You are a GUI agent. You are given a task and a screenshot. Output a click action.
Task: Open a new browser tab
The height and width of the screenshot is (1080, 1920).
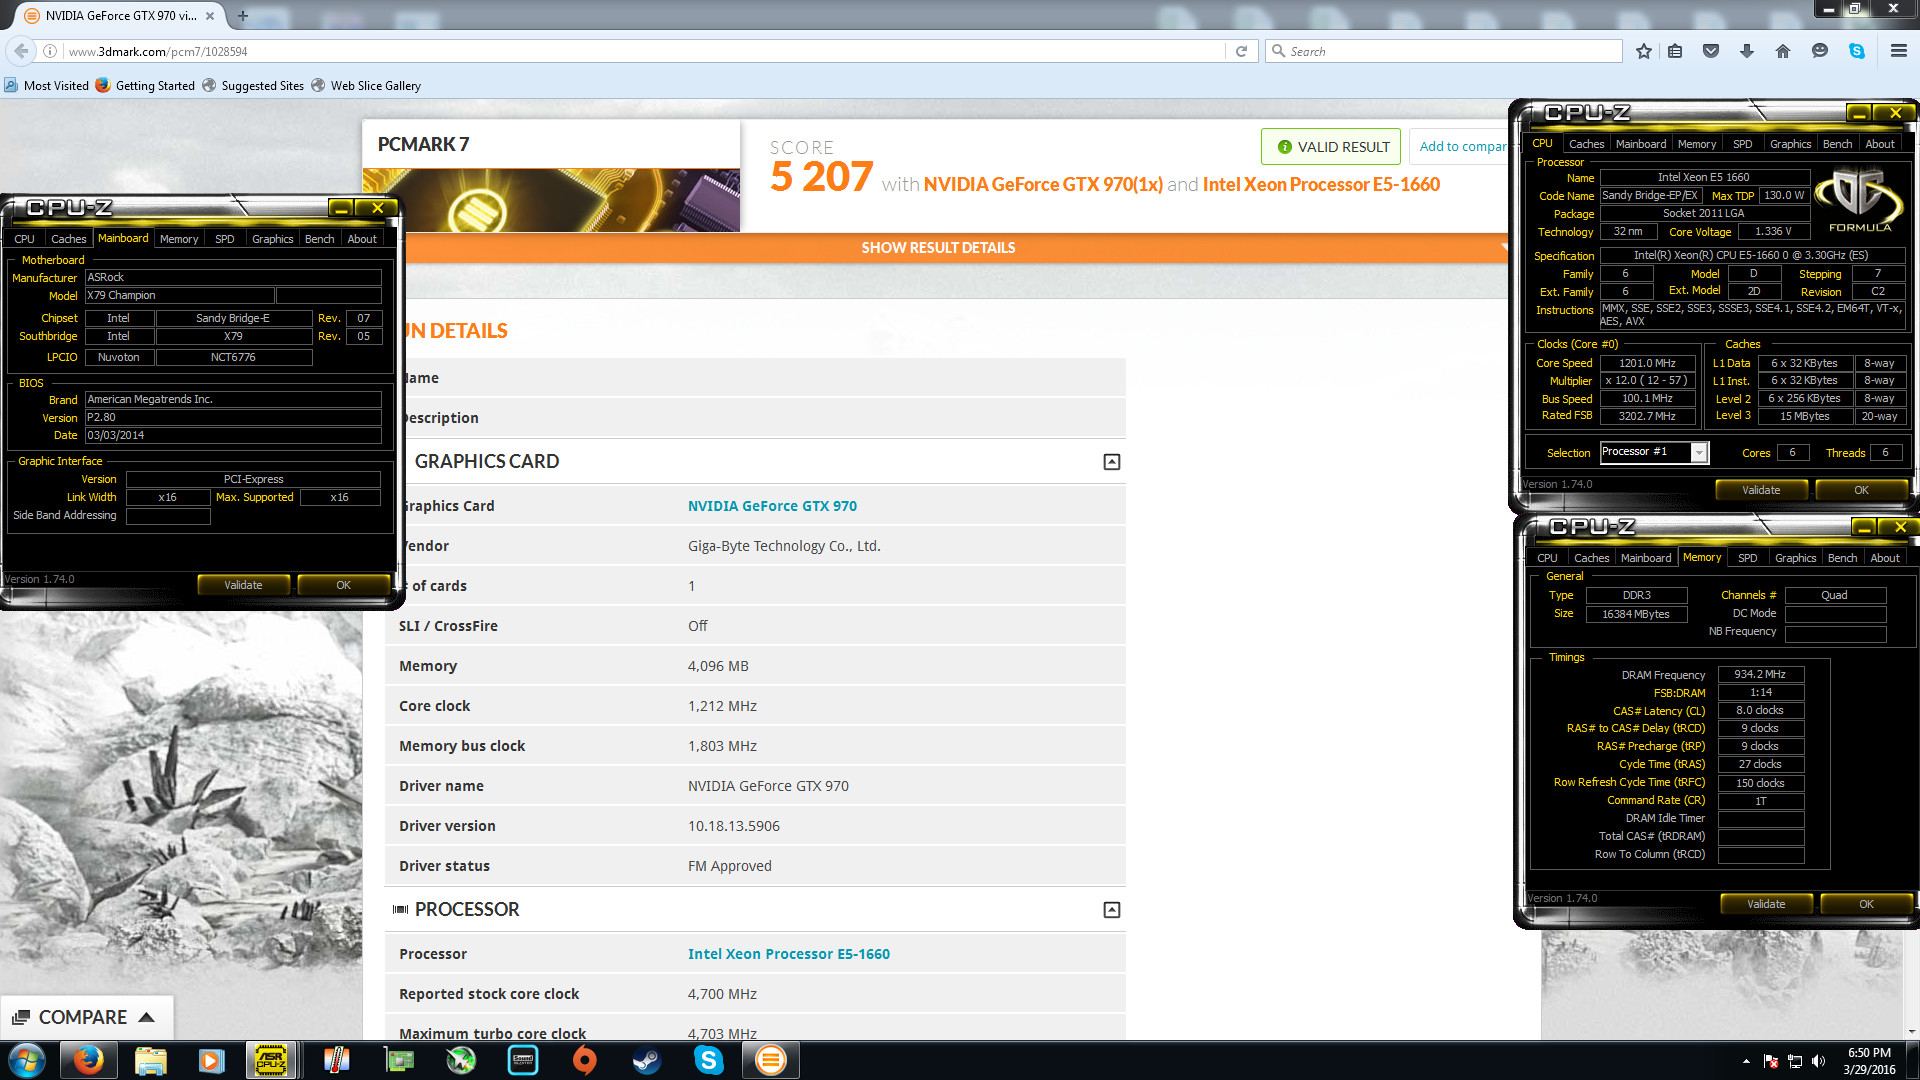coord(243,16)
